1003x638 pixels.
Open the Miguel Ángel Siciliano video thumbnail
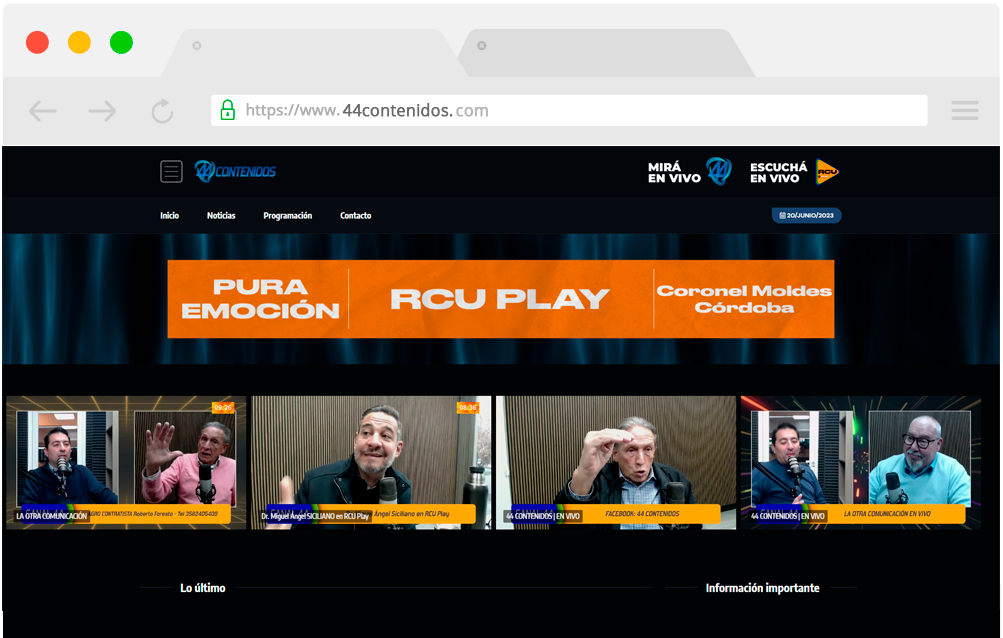(371, 462)
